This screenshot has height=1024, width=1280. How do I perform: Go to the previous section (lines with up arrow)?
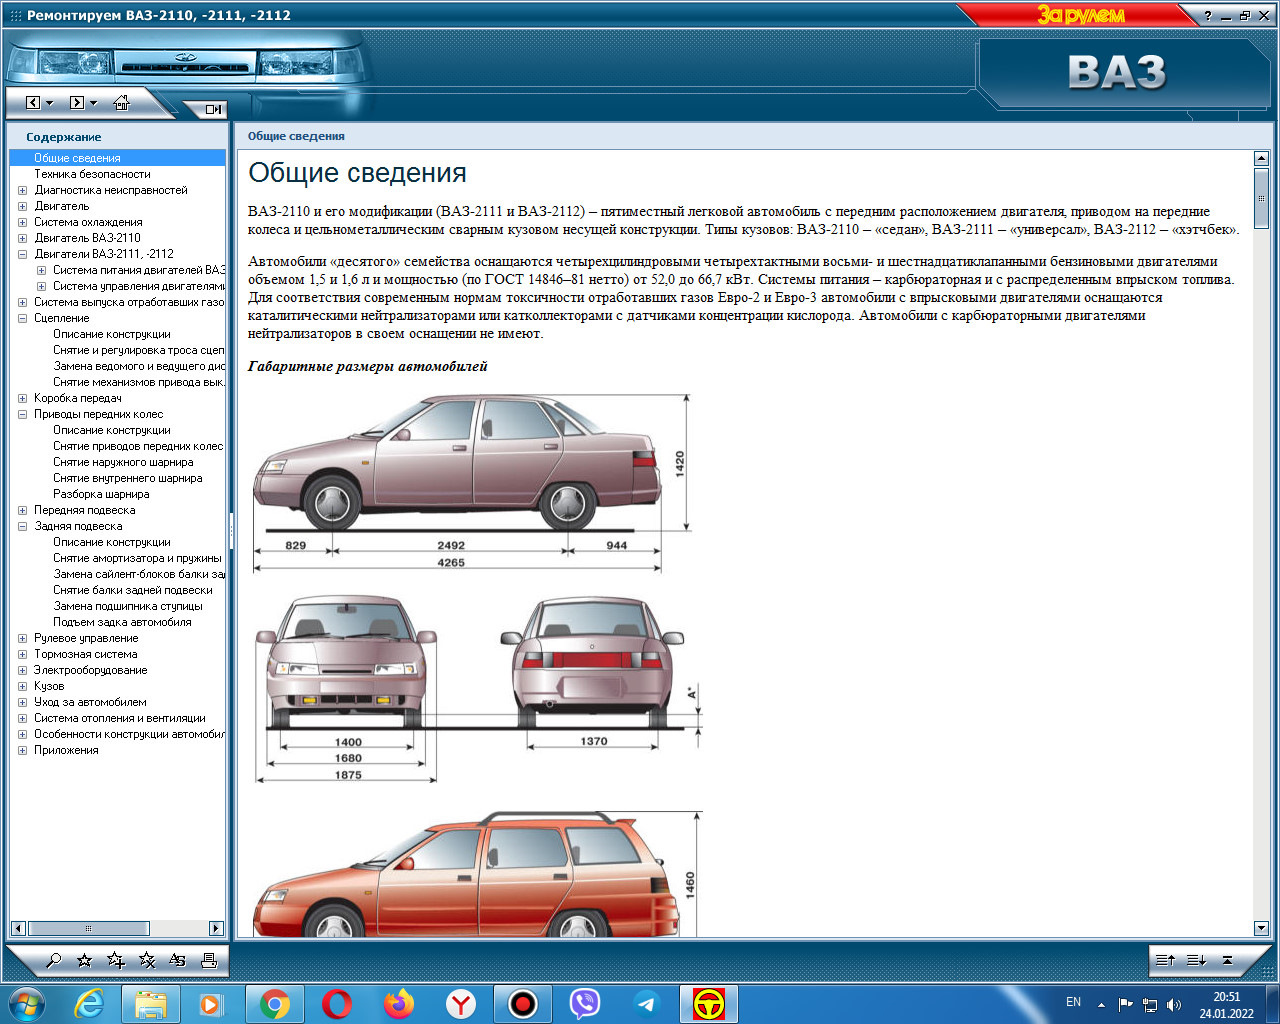(1165, 960)
